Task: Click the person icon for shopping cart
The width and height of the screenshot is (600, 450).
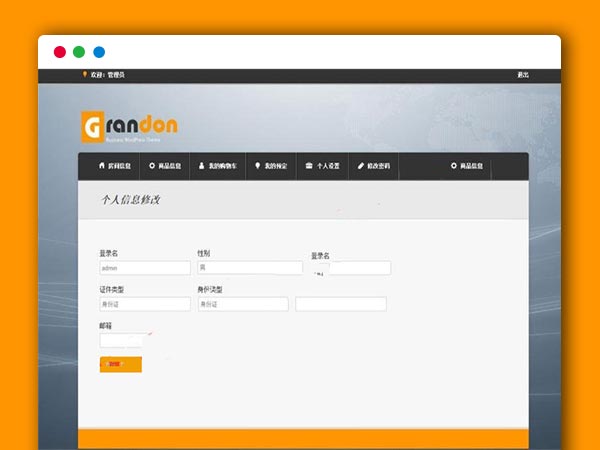Action: tap(202, 166)
